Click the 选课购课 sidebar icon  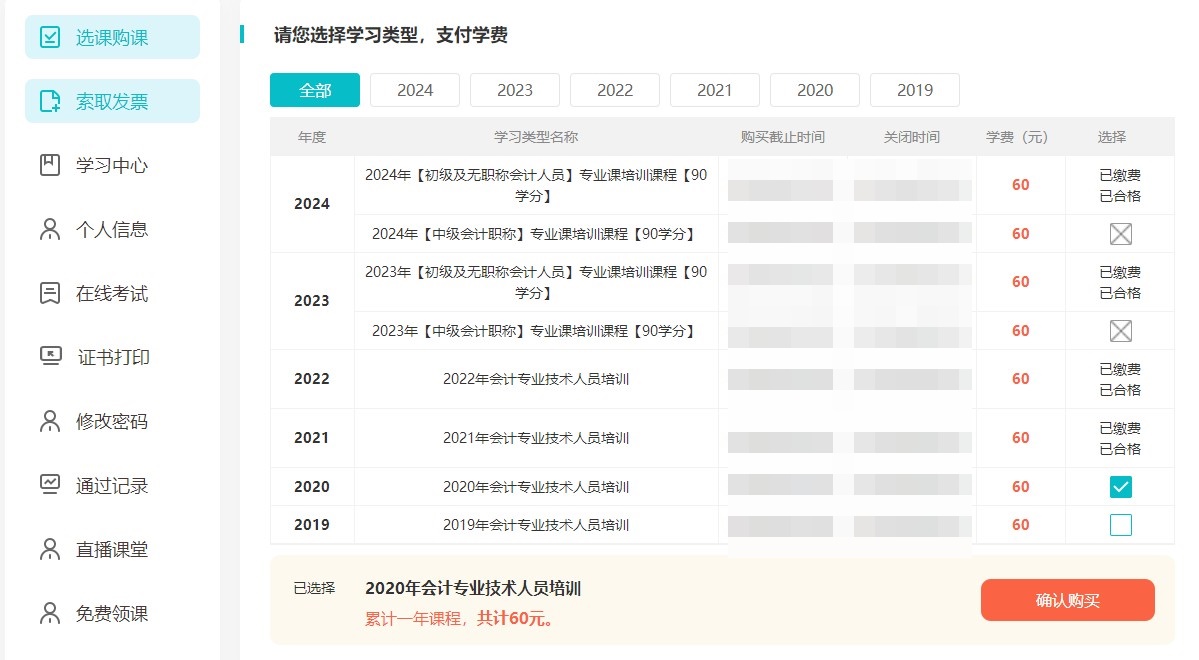[49, 37]
